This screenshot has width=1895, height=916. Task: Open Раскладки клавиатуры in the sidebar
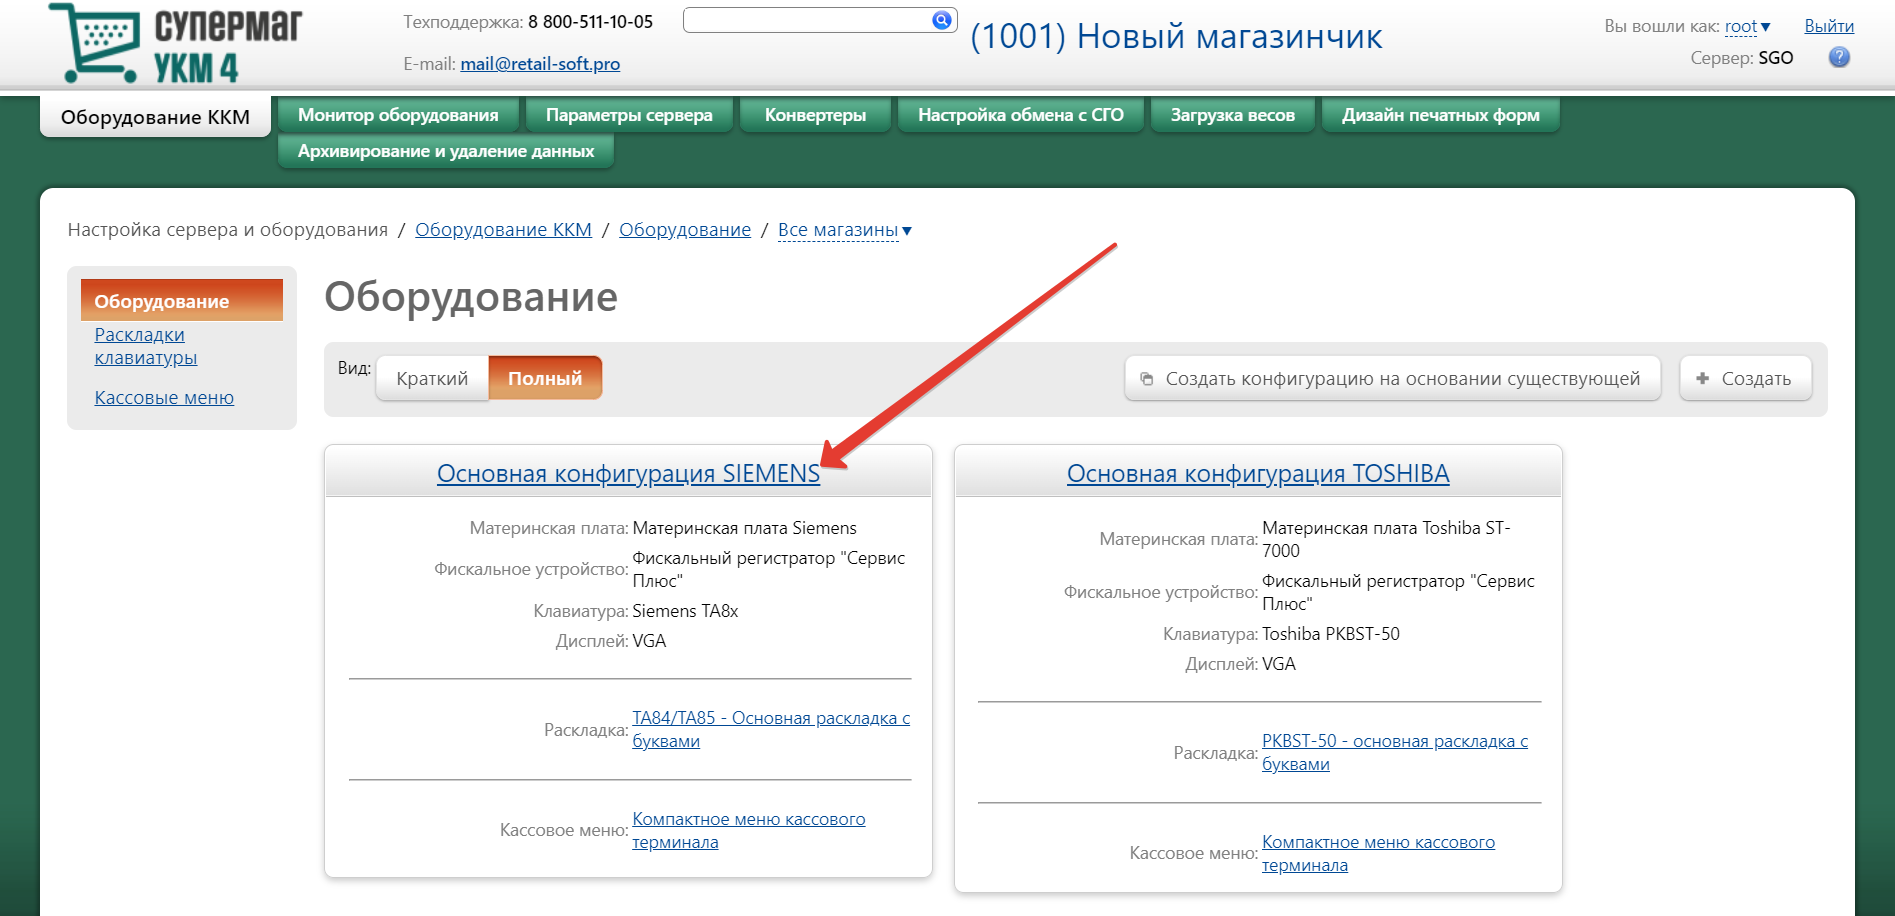(146, 346)
